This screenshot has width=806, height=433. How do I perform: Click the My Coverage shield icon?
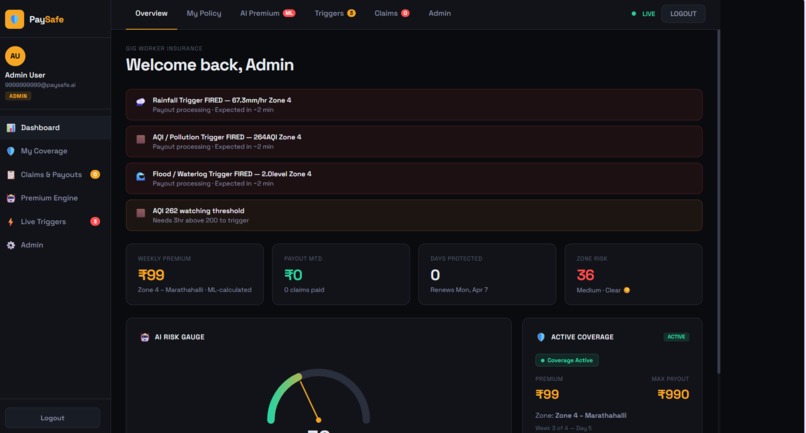[11, 151]
